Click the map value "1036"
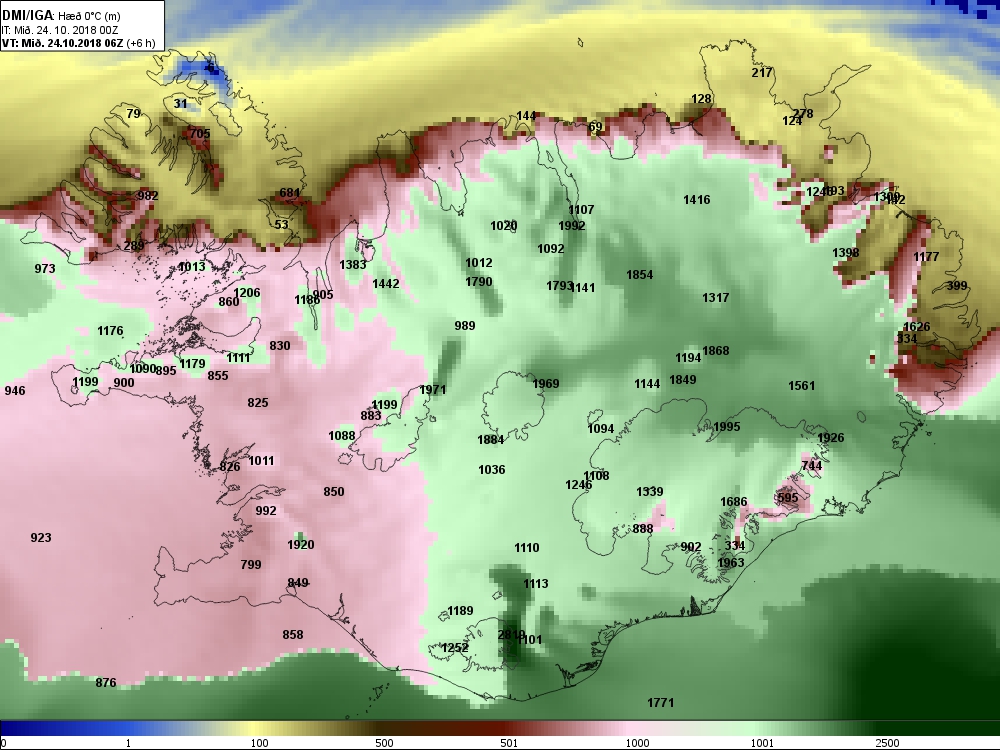The width and height of the screenshot is (1000, 750). [492, 470]
